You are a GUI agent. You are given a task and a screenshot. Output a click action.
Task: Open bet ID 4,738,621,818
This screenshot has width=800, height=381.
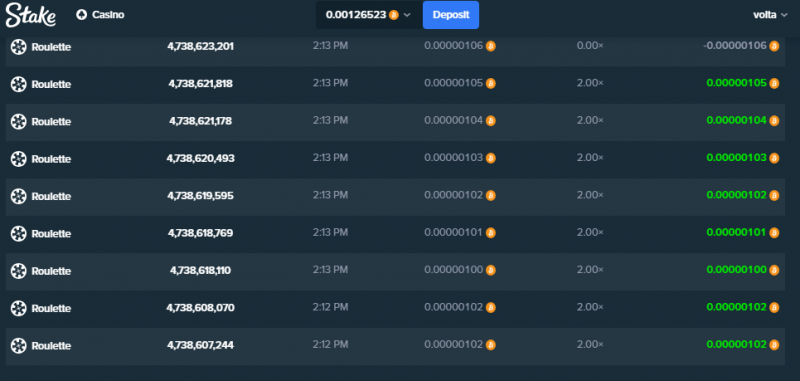click(x=201, y=84)
